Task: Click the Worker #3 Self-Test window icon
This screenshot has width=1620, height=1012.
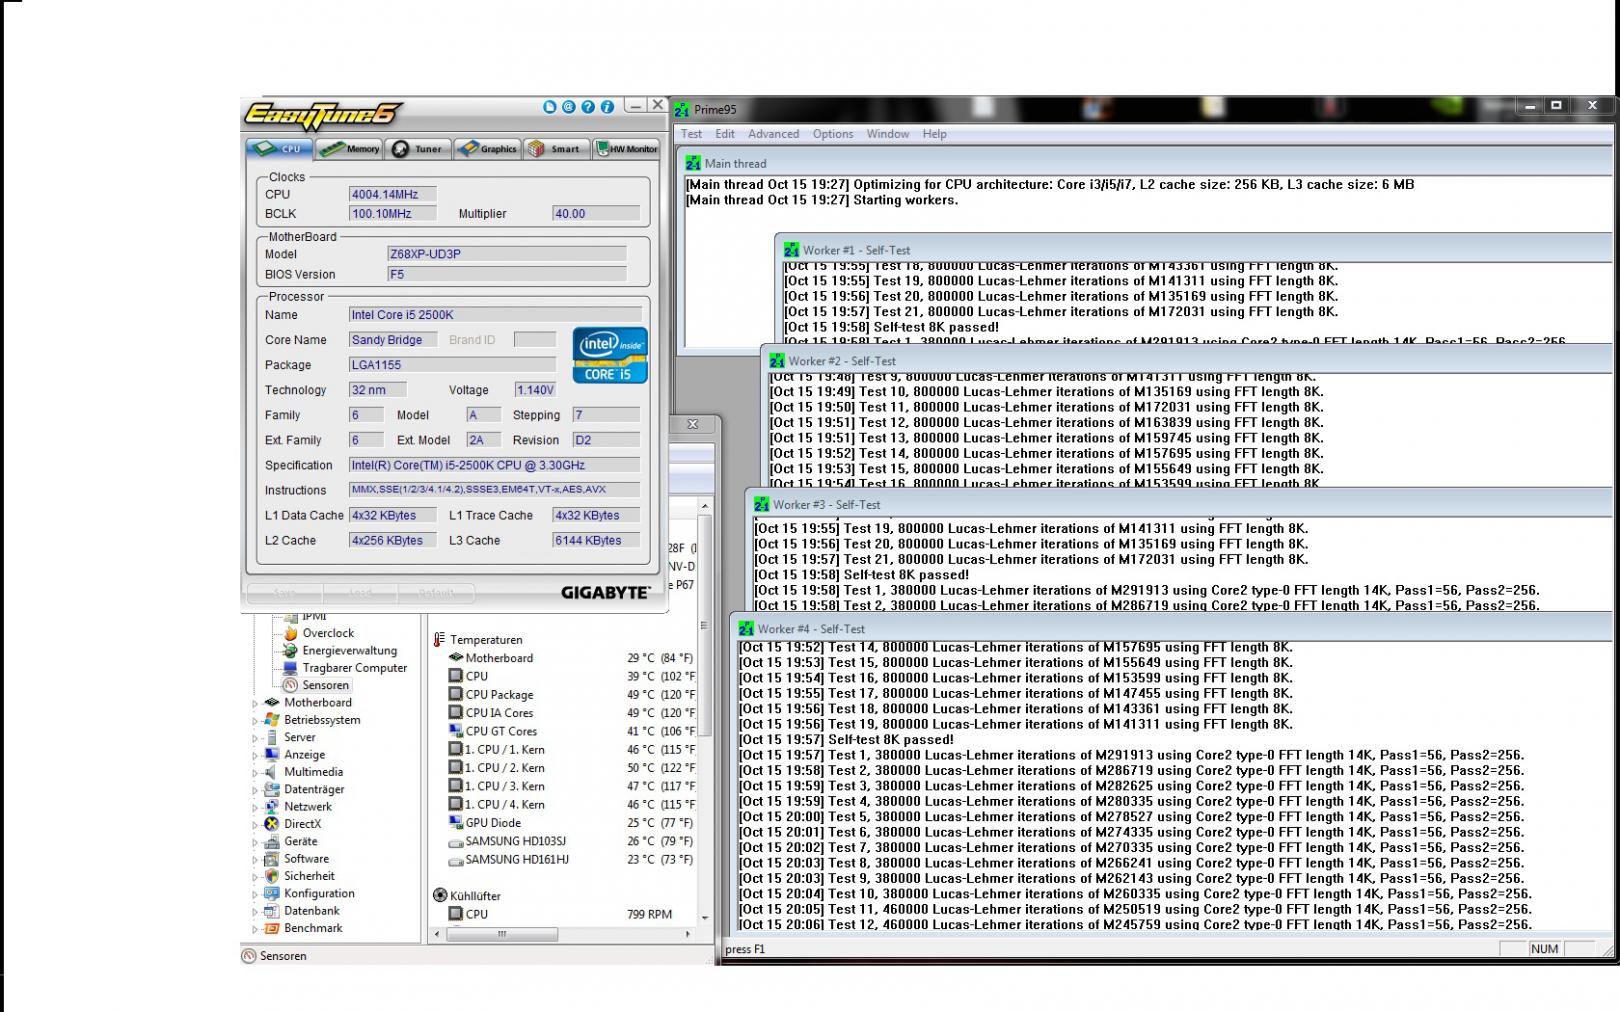Action: [x=762, y=505]
